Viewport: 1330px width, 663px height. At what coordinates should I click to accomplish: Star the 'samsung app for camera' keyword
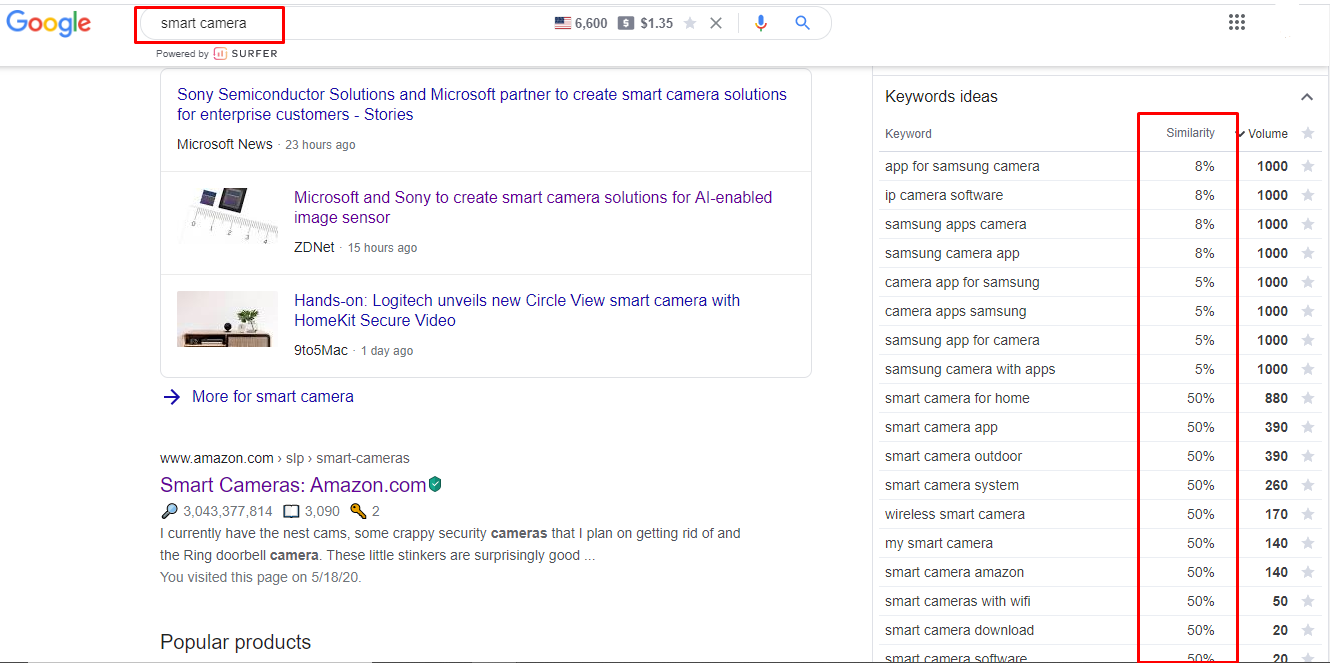1308,340
